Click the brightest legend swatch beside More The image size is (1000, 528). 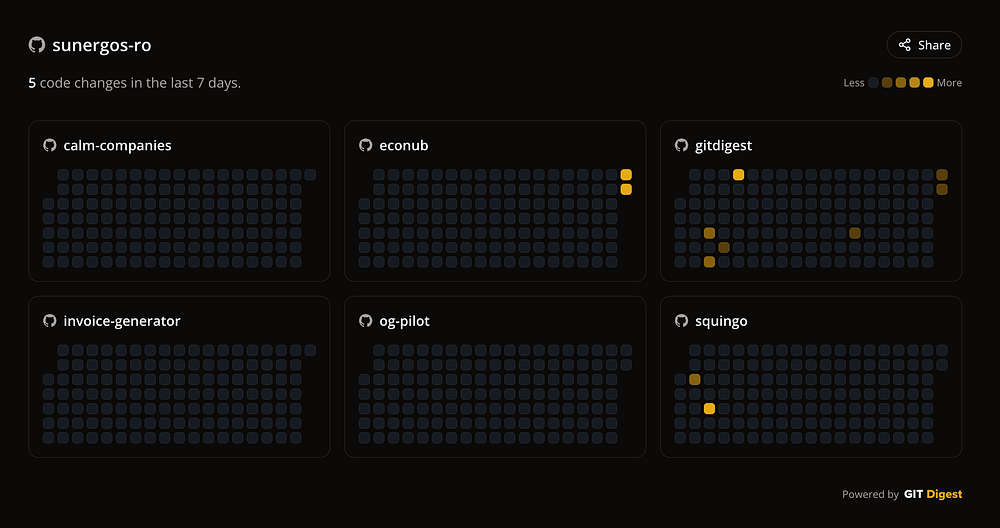coord(928,83)
